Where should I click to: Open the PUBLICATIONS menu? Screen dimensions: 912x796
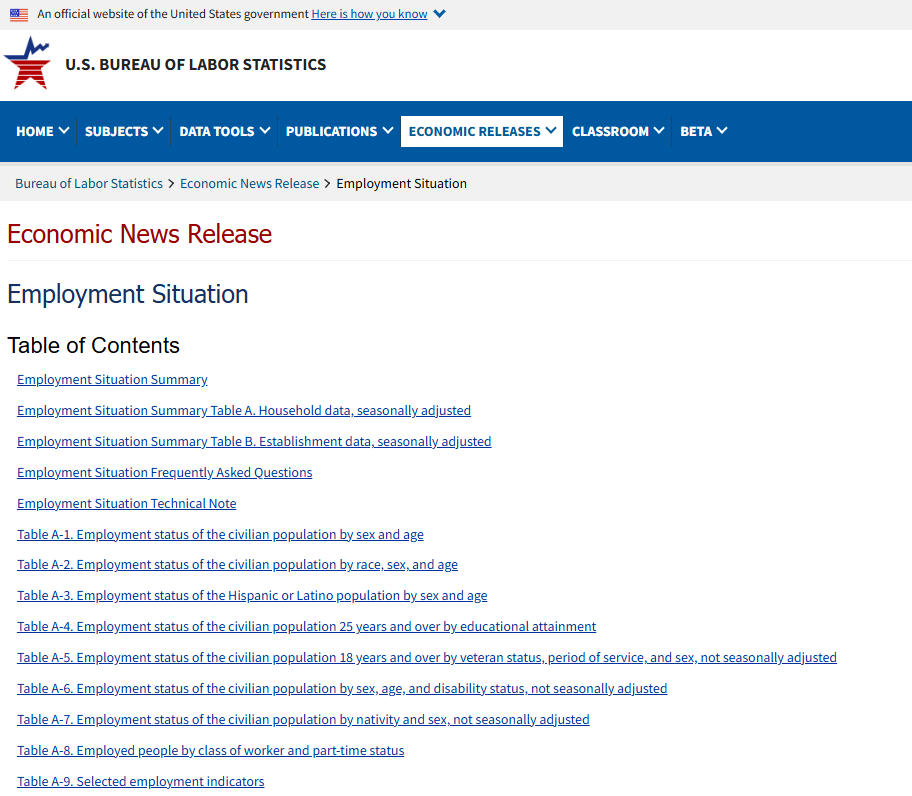339,131
